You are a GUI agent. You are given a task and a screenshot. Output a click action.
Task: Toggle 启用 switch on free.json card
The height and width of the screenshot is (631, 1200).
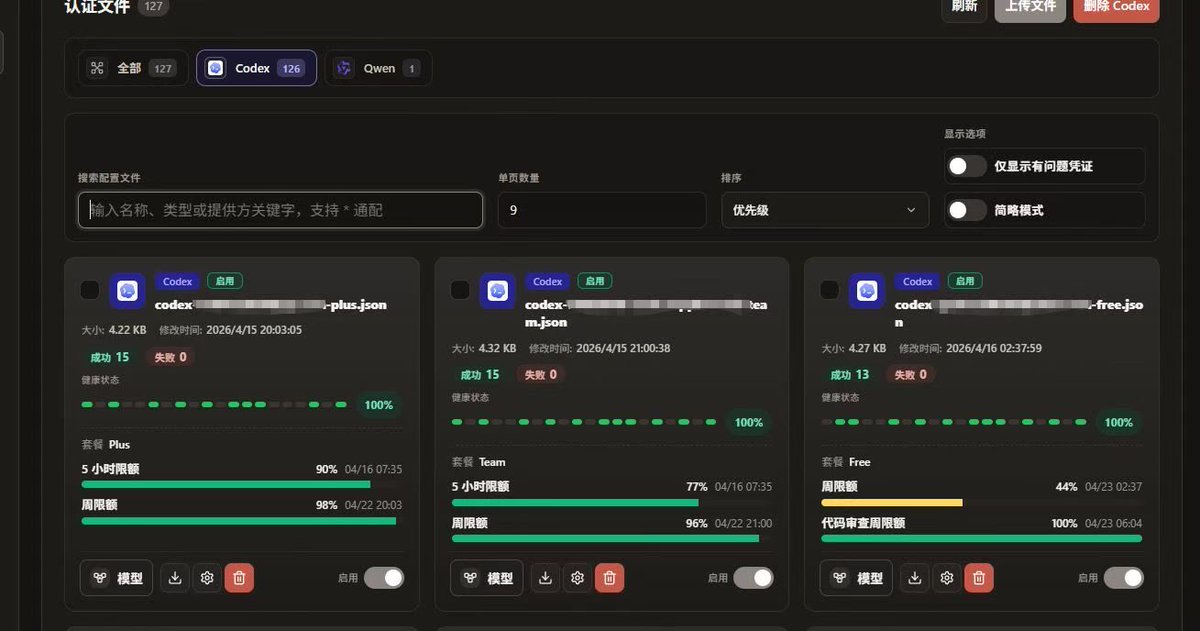(x=1124, y=578)
